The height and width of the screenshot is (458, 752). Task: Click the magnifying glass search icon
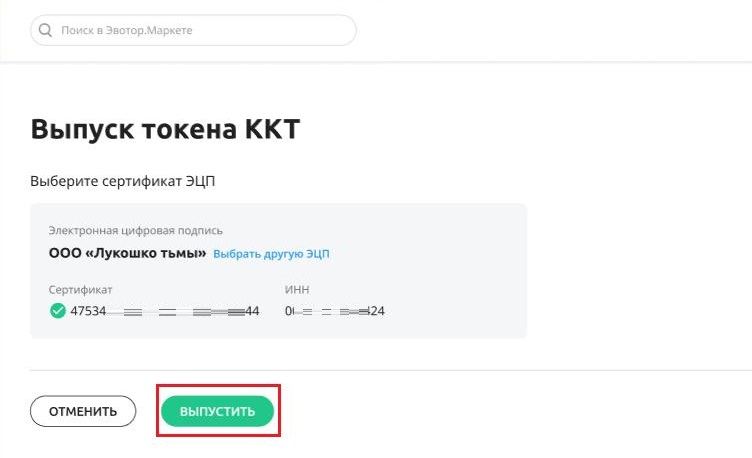click(45, 30)
